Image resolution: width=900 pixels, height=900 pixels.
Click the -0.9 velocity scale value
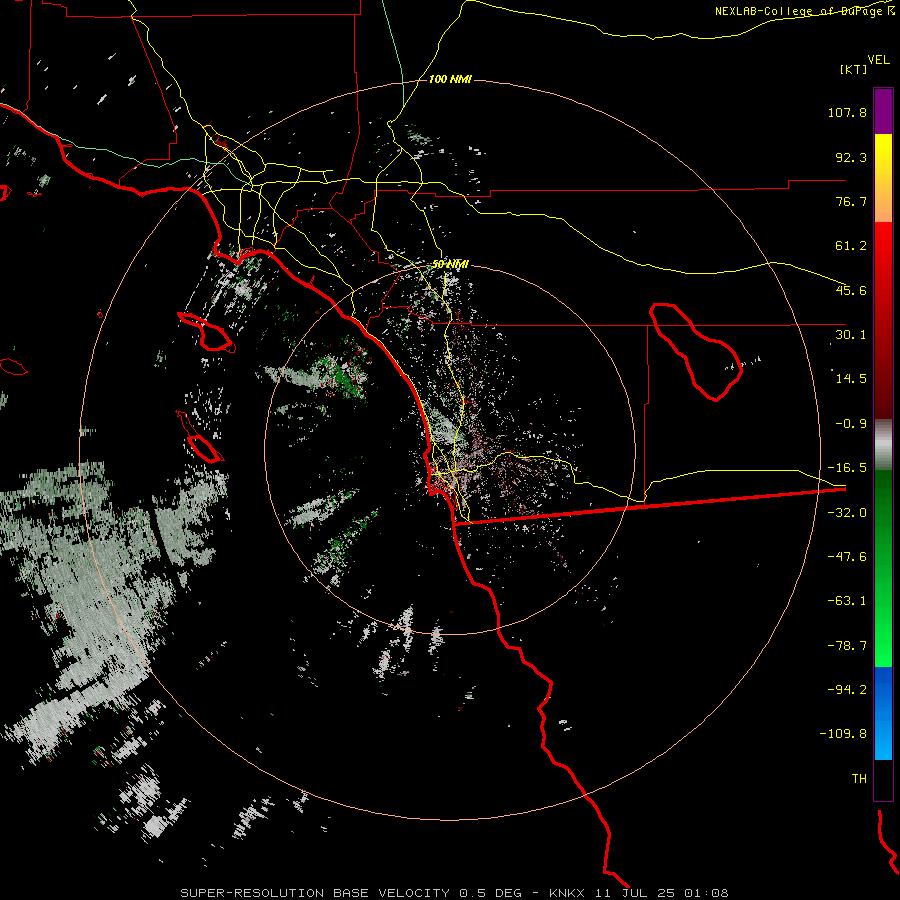click(851, 424)
